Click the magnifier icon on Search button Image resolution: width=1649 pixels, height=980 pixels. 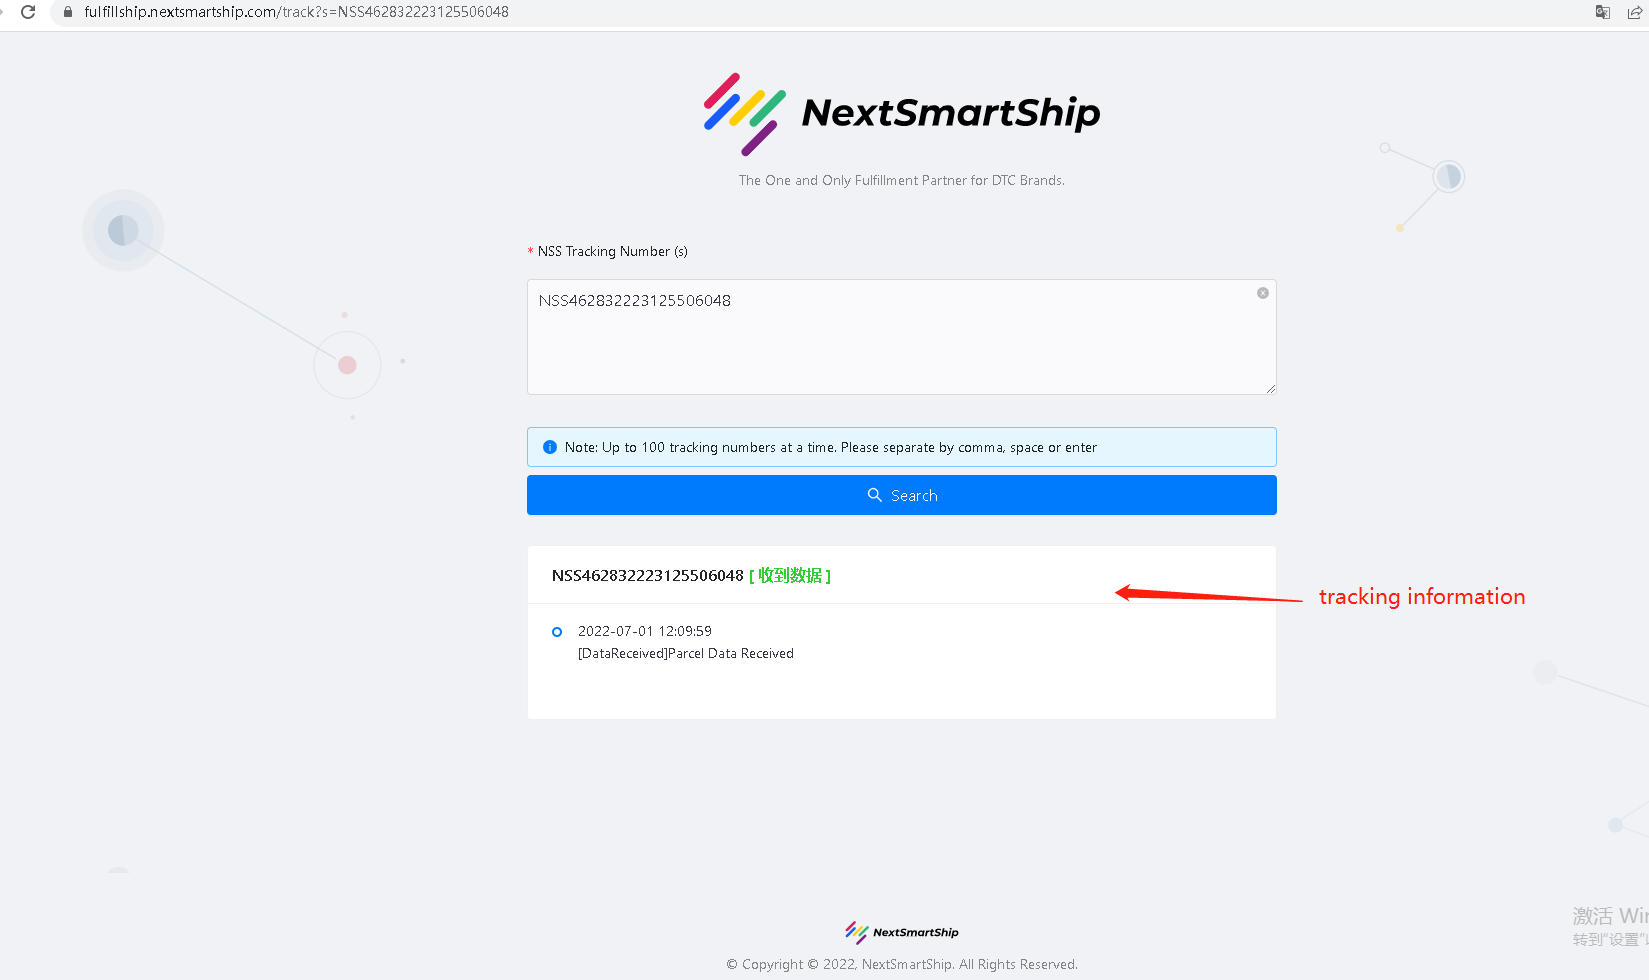point(875,495)
